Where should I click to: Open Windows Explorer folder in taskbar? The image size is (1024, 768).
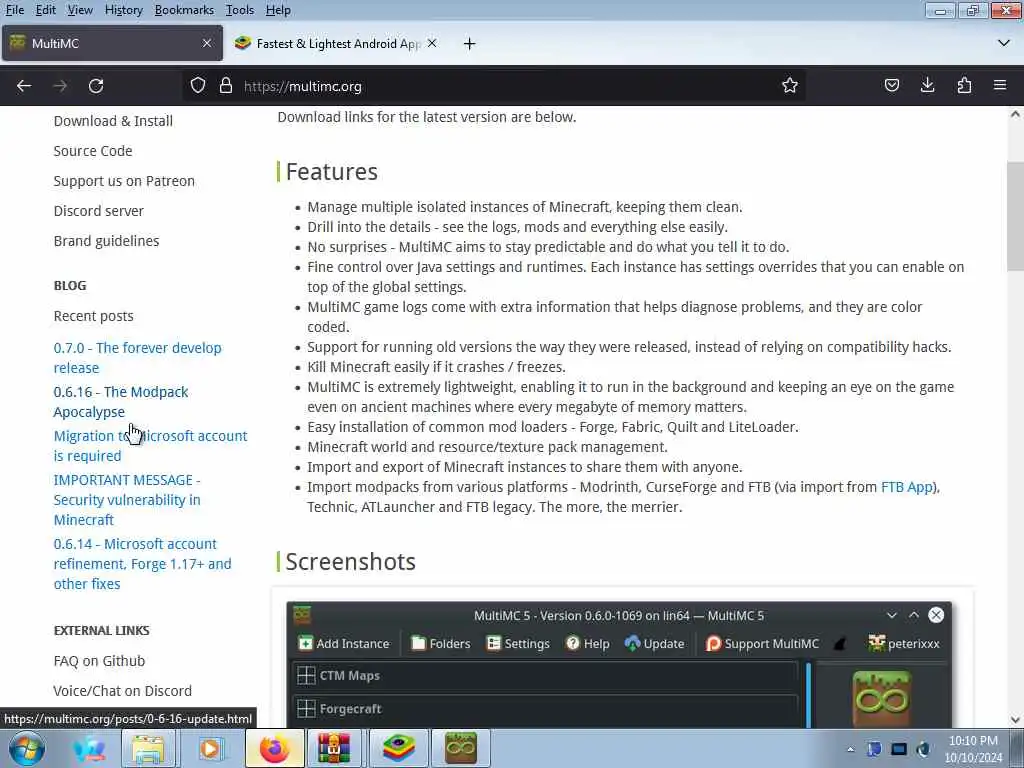click(149, 748)
